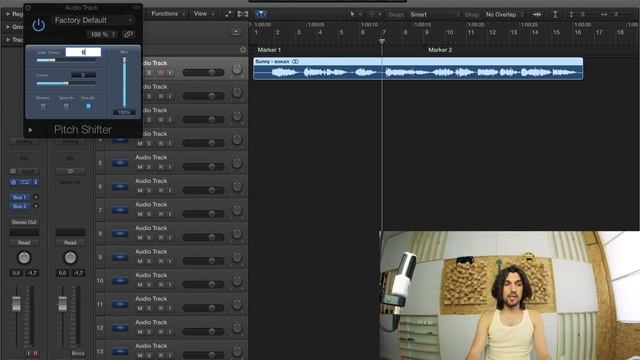Click the round icon beside Bus 1 send
This screenshot has width=640, height=360.
(x=36, y=197)
